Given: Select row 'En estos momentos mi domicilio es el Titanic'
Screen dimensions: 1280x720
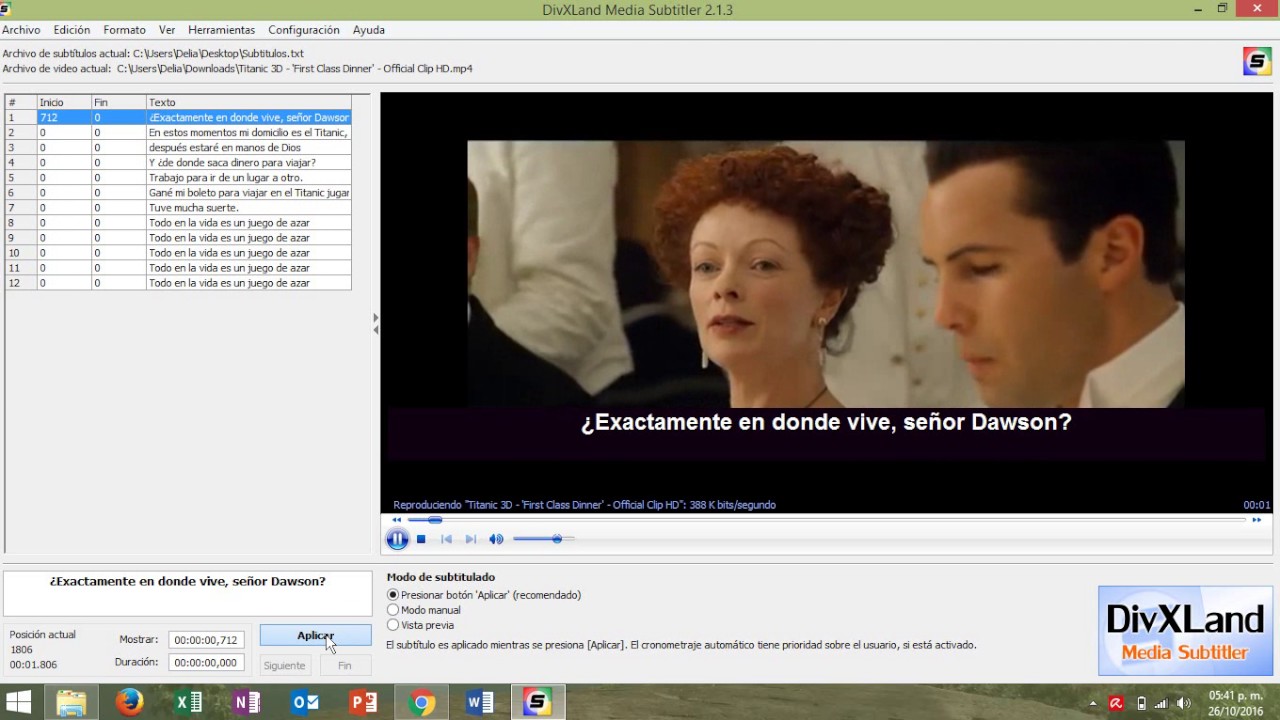Looking at the screenshot, I should point(178,132).
